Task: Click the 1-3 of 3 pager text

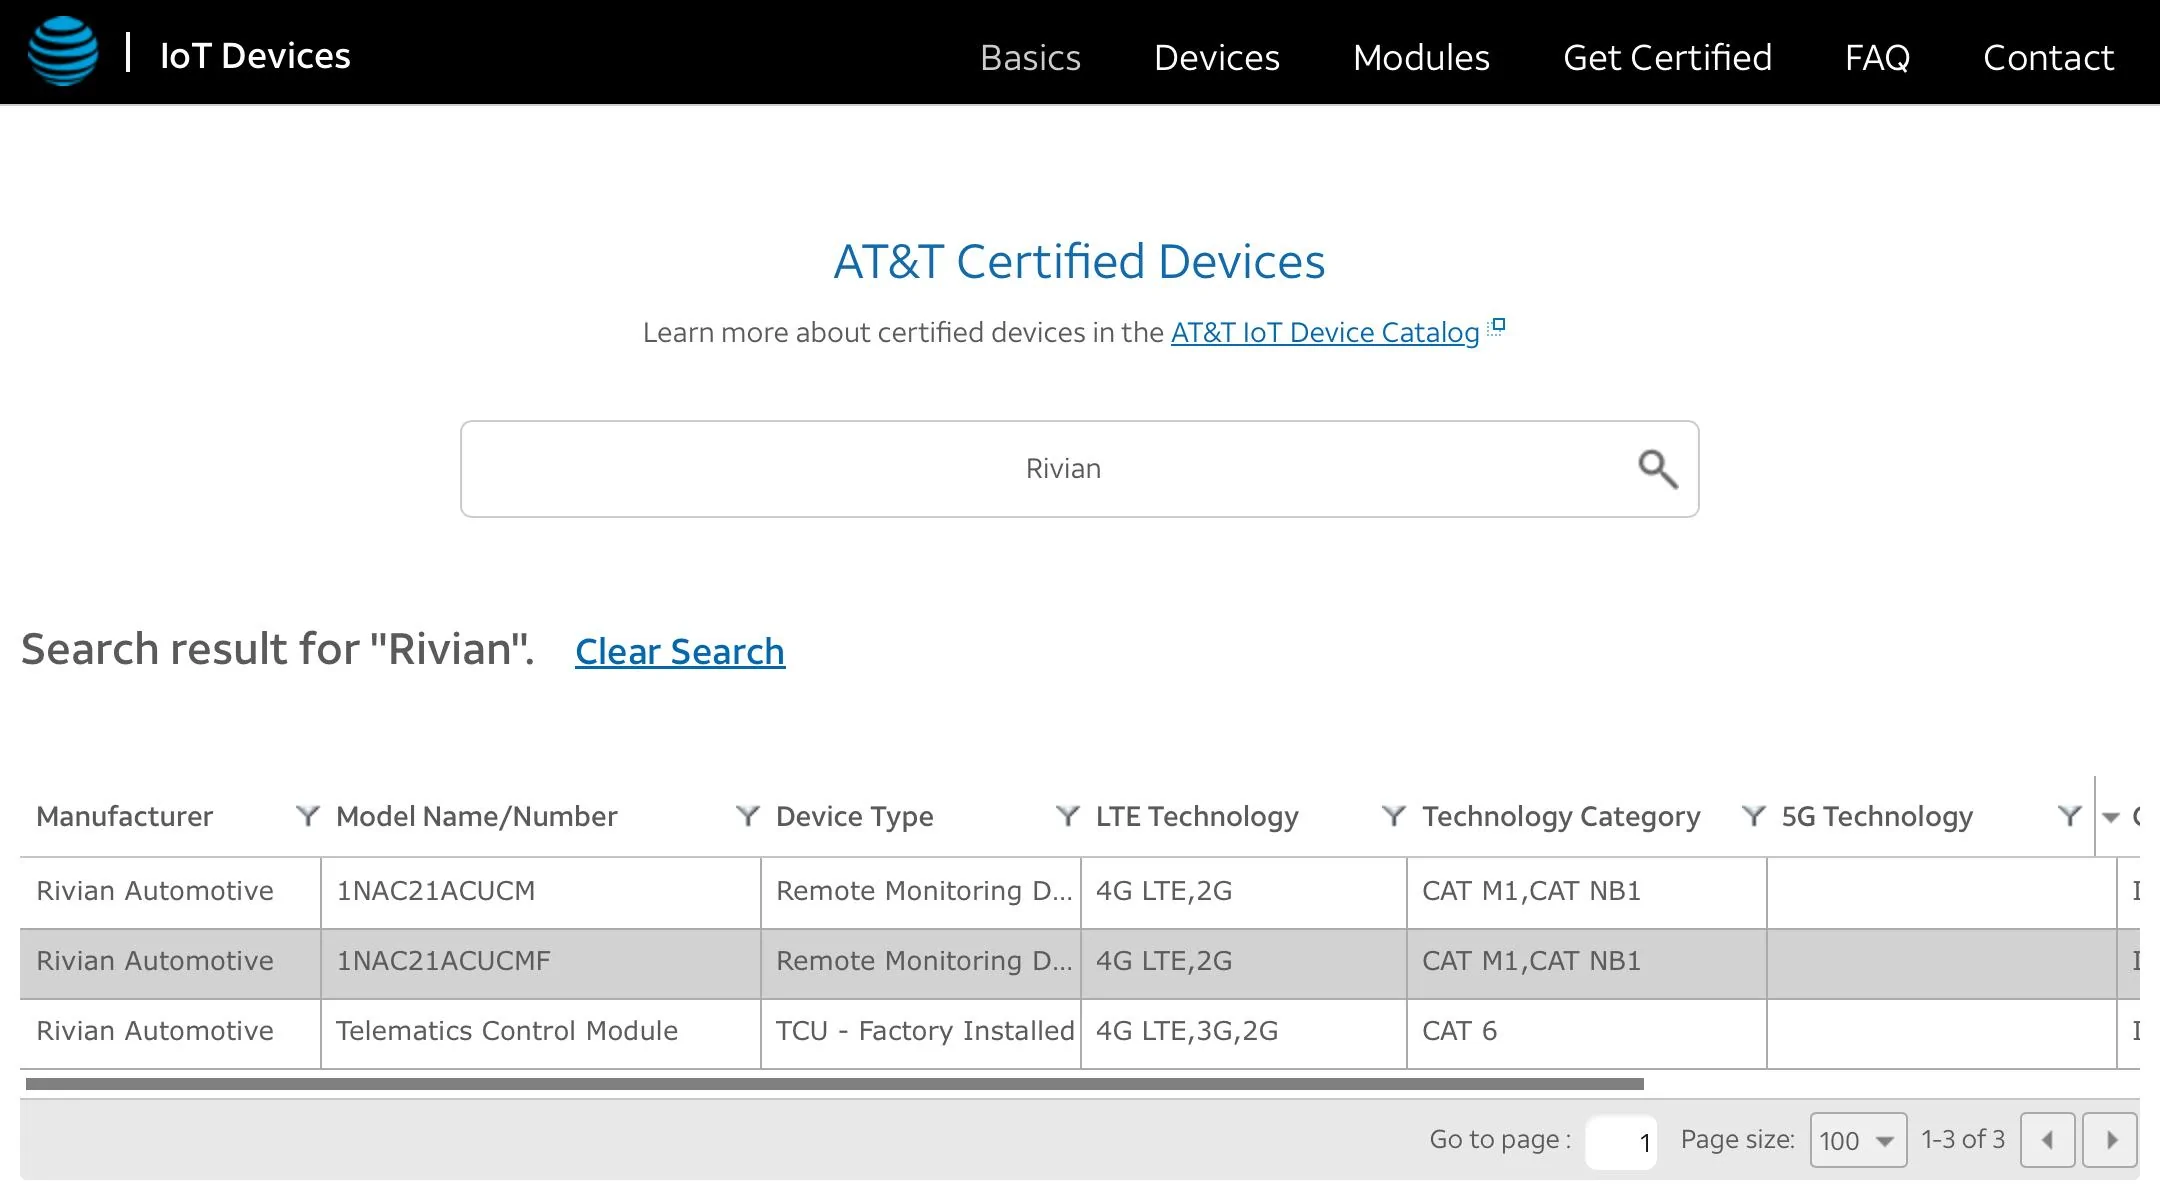Action: pyautogui.click(x=1963, y=1140)
